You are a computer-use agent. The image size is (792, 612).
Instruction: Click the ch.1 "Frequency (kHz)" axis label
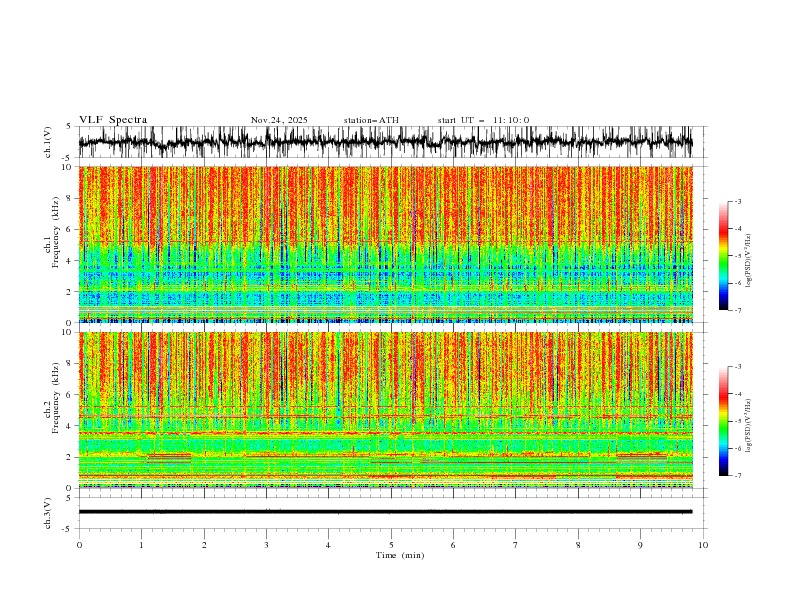(x=55, y=232)
